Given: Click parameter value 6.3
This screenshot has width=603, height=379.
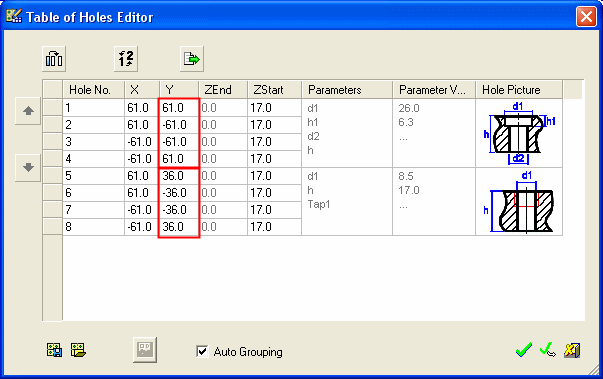Looking at the screenshot, I should coord(406,122).
